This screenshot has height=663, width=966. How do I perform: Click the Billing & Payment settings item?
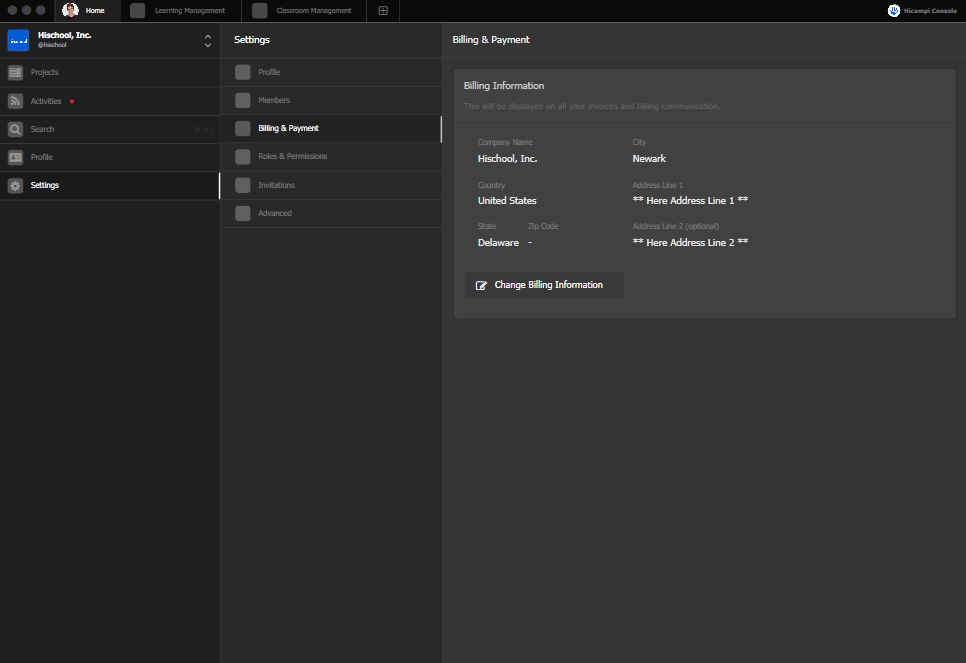pos(288,128)
